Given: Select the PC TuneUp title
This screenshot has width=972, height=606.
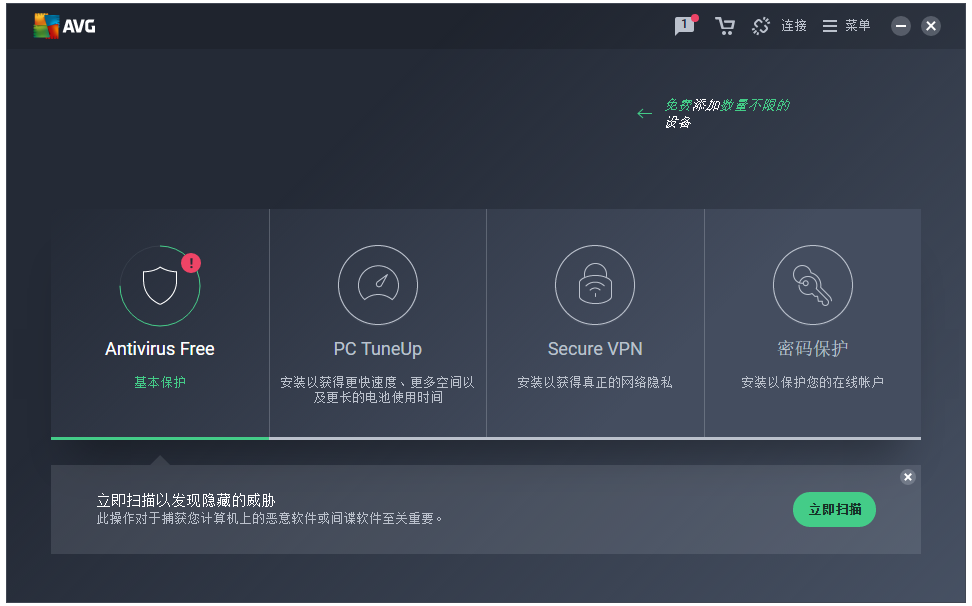Looking at the screenshot, I should tap(378, 349).
